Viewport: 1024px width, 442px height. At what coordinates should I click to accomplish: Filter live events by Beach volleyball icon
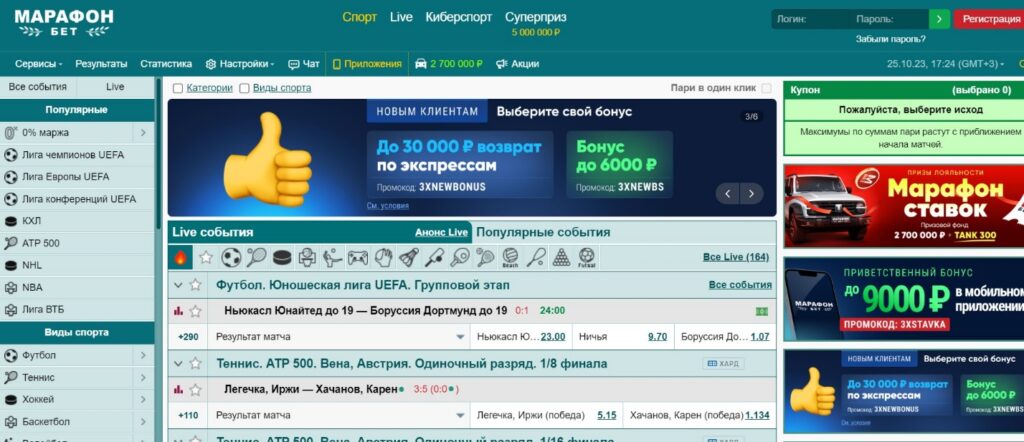510,257
